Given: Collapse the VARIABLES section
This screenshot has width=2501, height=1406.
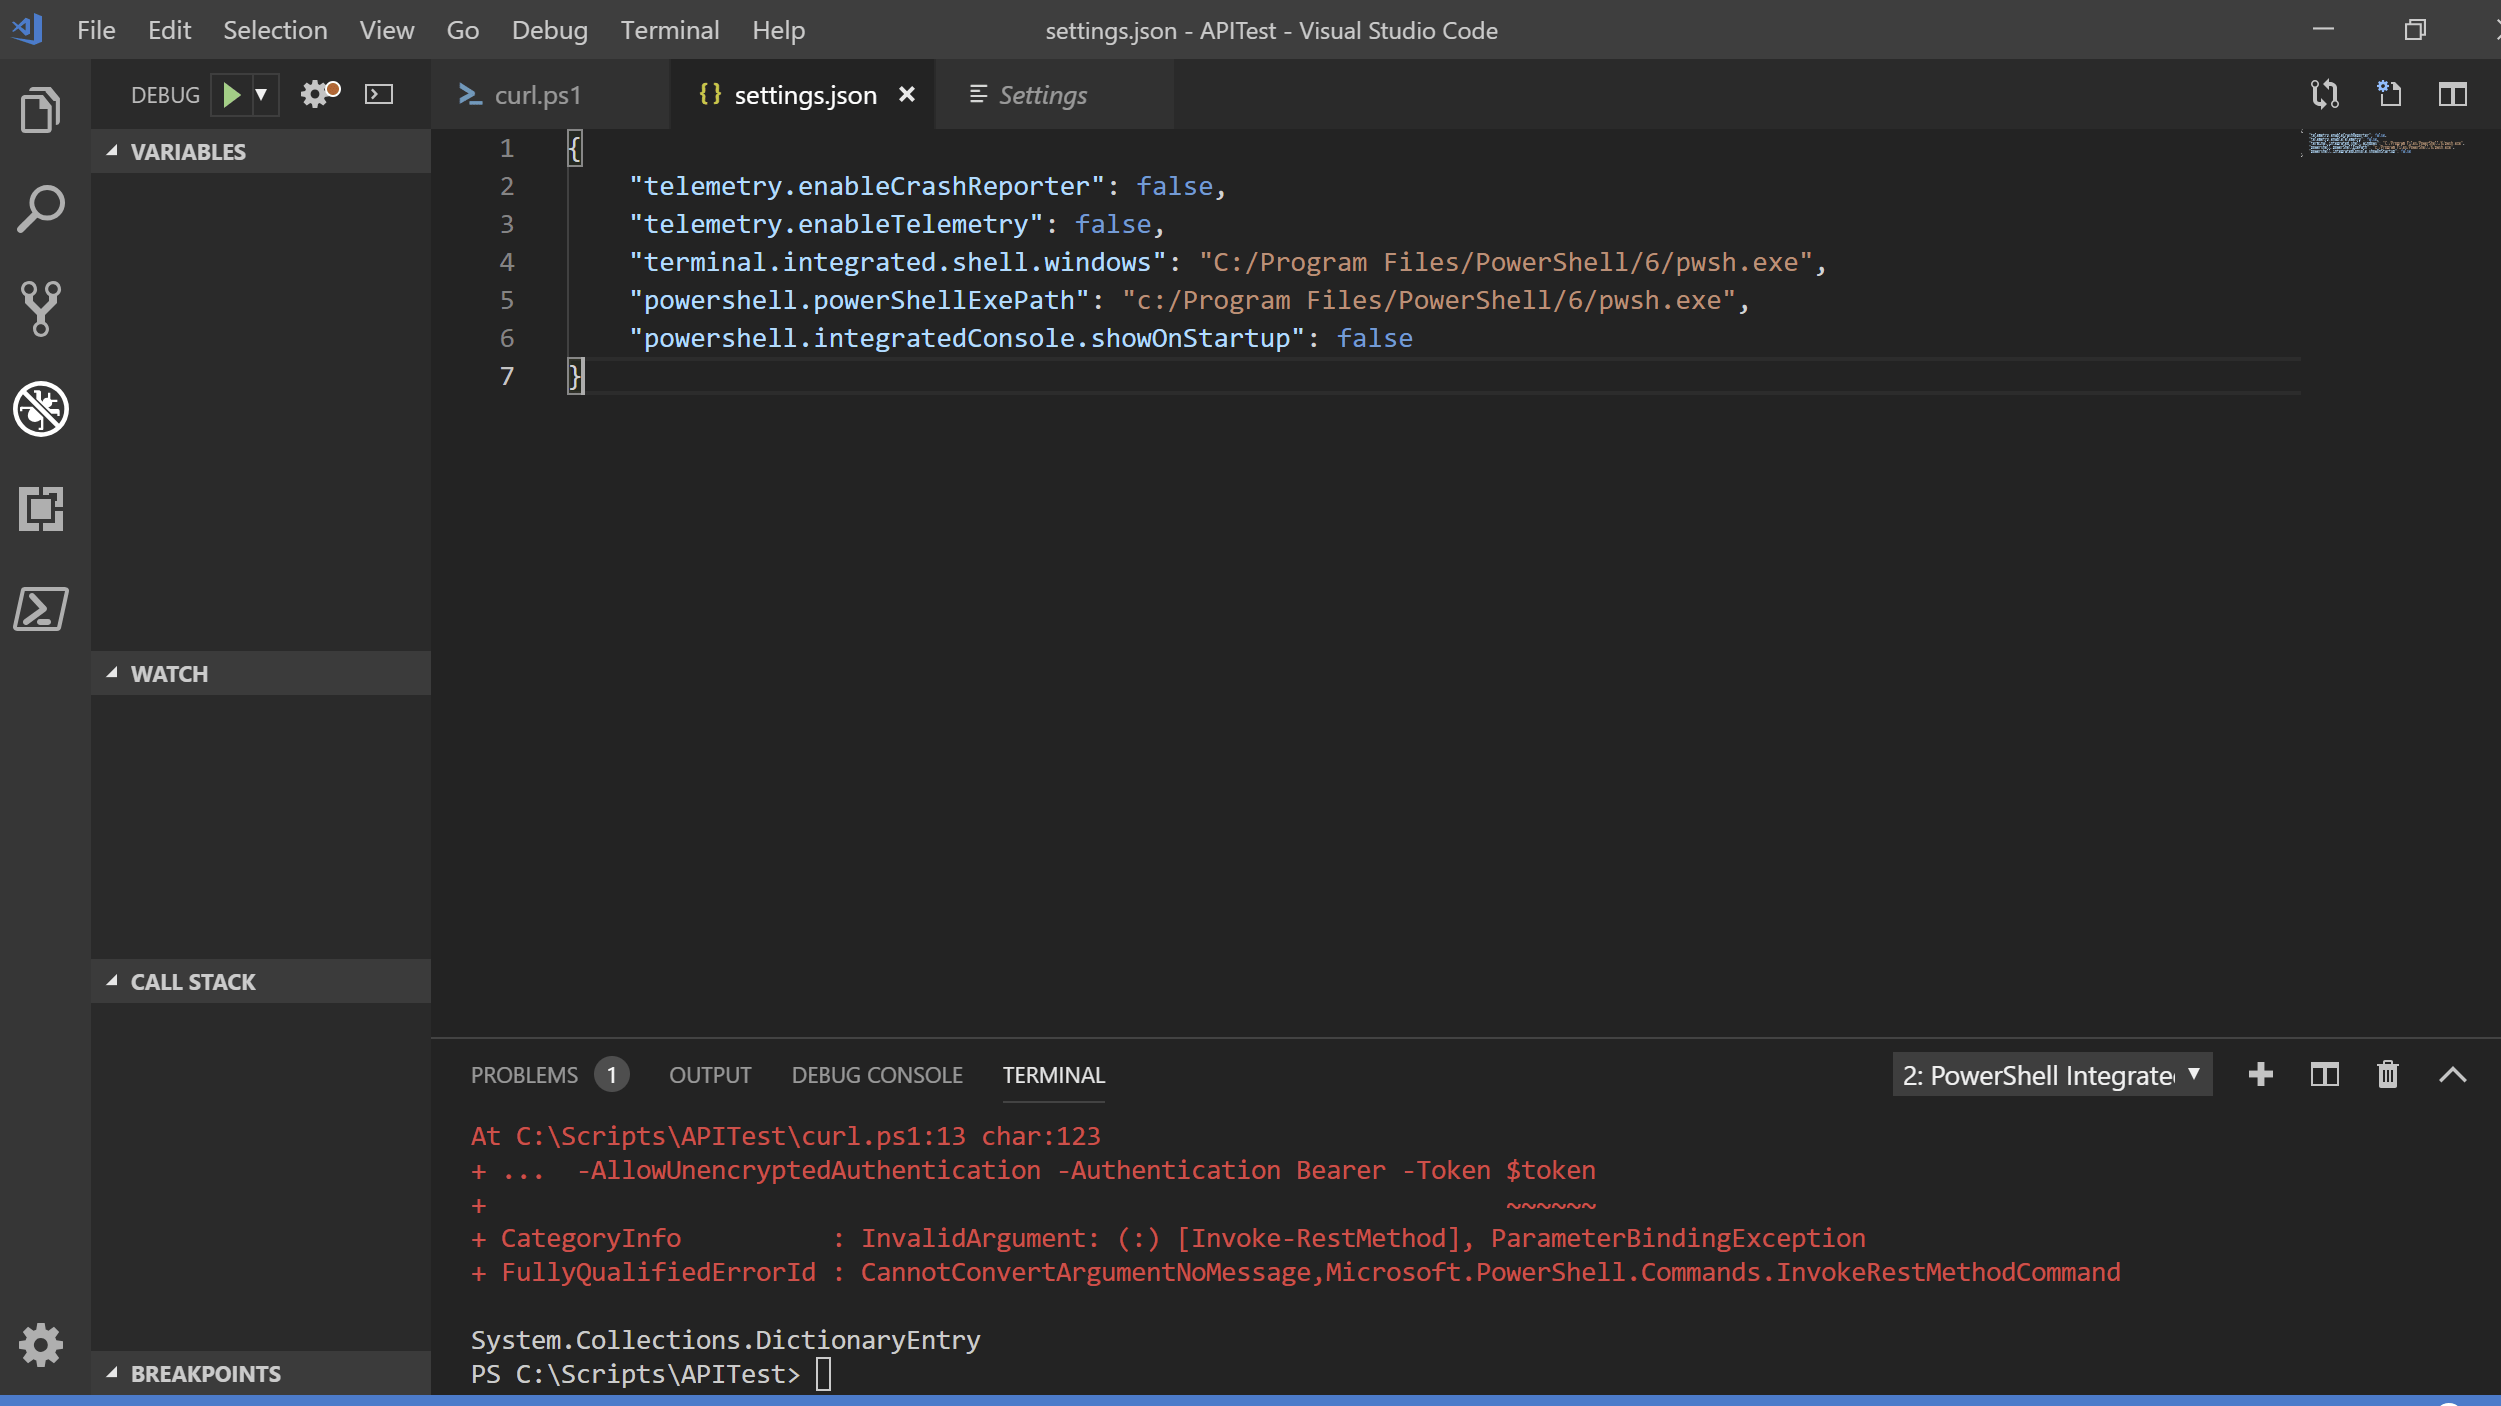Looking at the screenshot, I should [261, 152].
